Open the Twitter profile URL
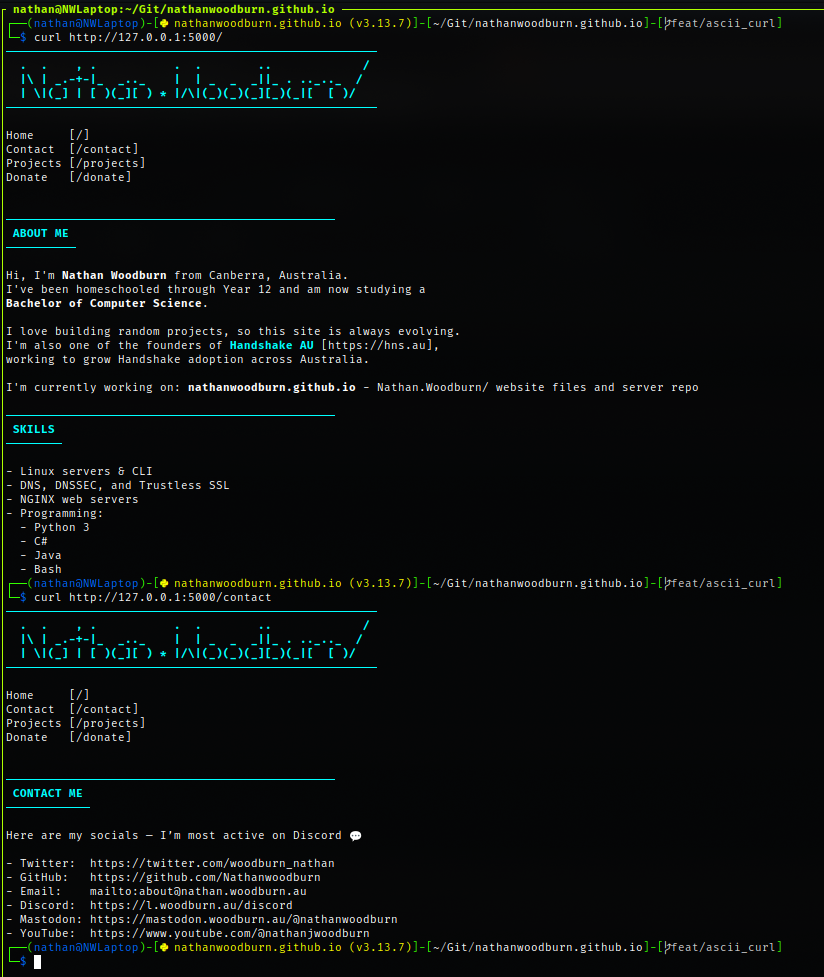Image resolution: width=824 pixels, height=977 pixels. 212,863
